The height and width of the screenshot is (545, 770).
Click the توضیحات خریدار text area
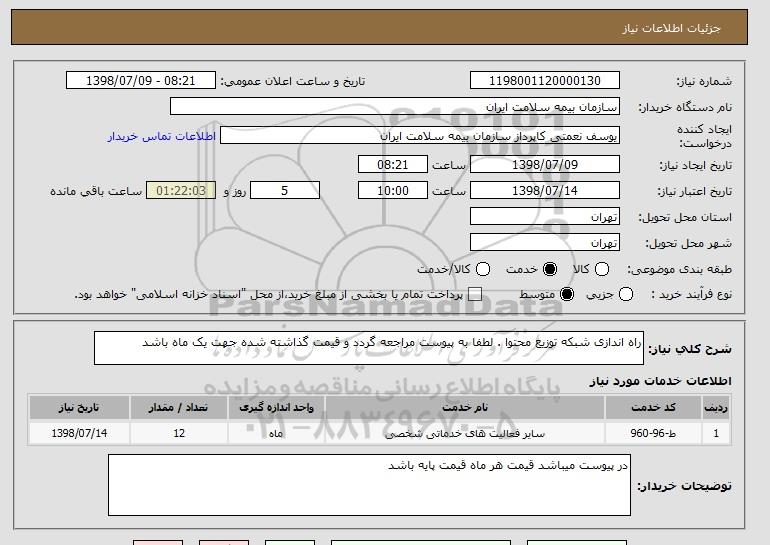(369, 485)
